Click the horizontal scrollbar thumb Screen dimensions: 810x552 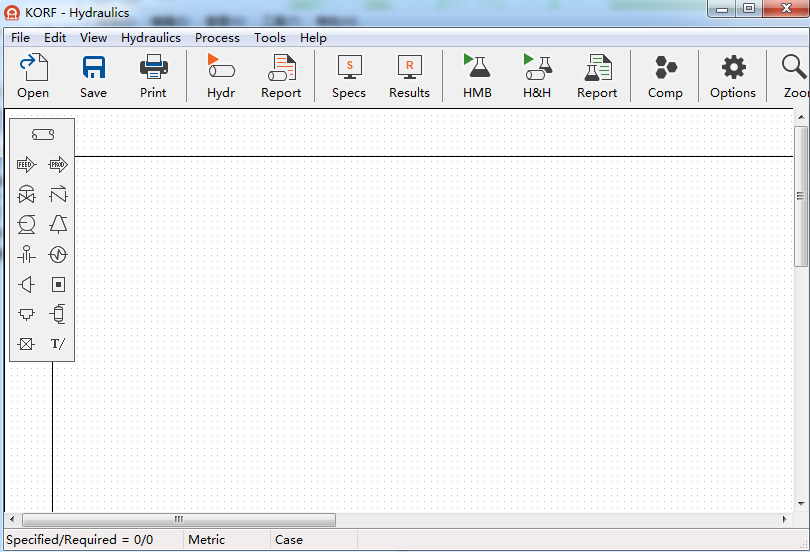click(179, 520)
